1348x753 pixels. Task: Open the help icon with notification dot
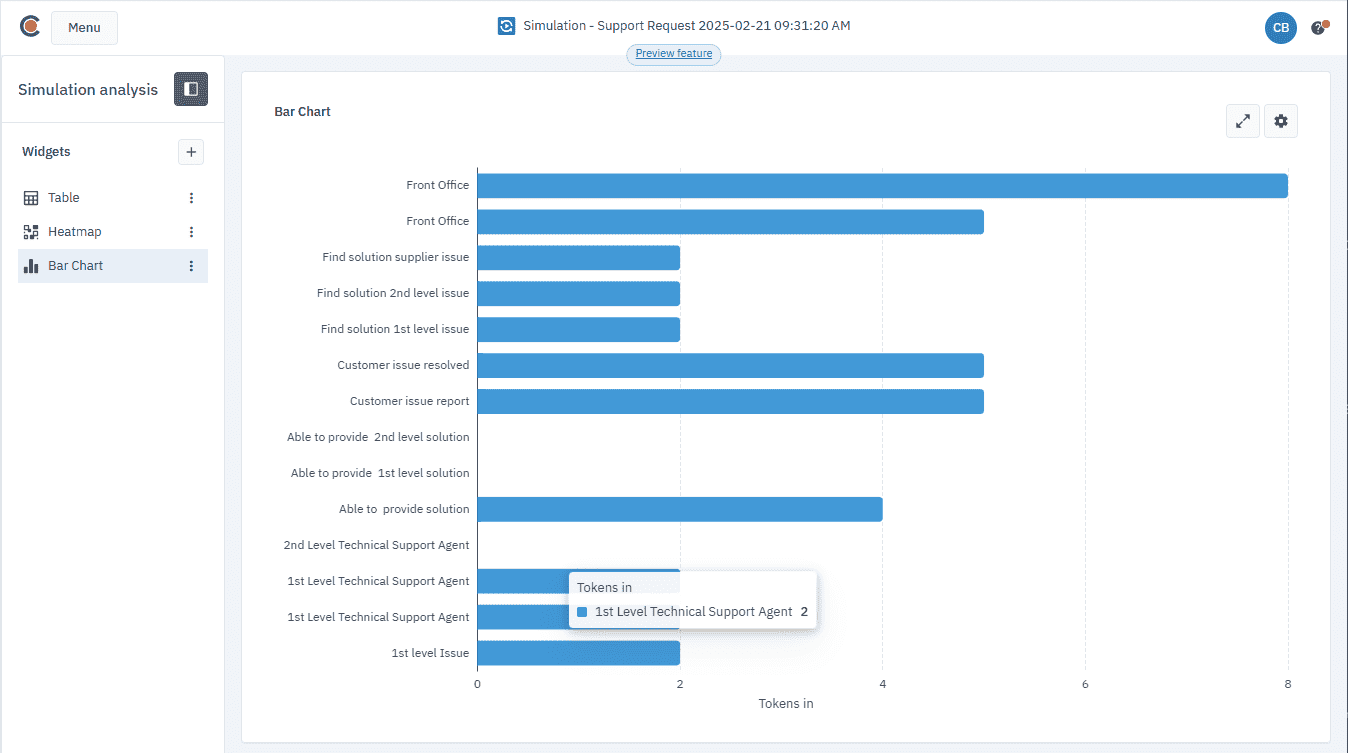point(1319,28)
